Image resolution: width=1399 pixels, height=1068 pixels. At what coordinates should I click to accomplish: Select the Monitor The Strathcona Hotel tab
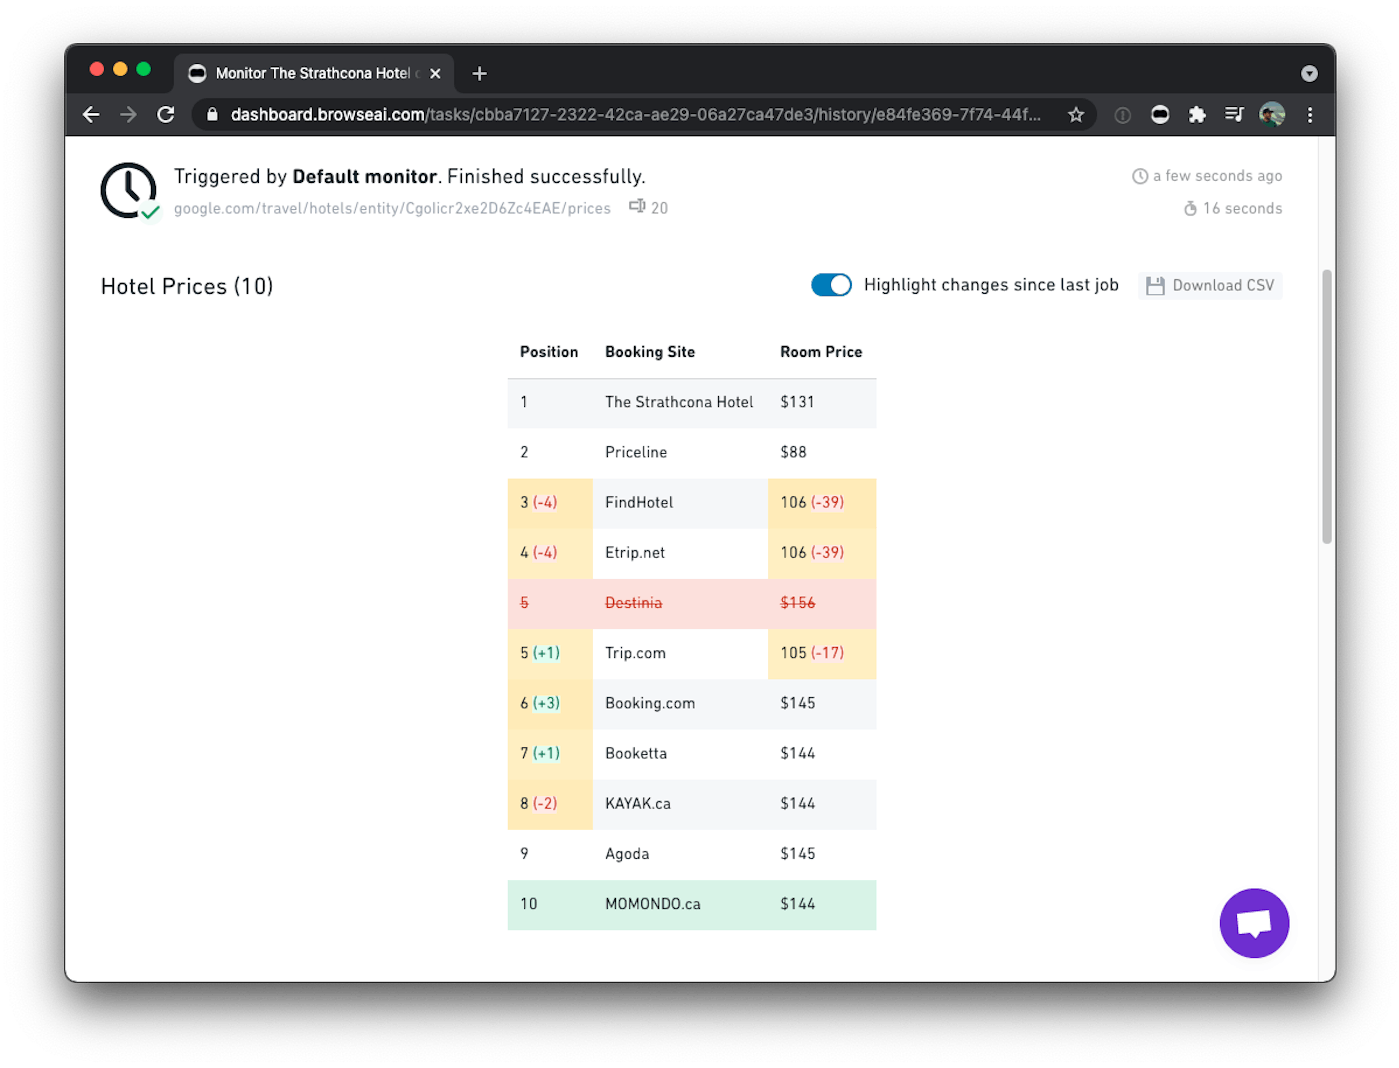click(312, 73)
